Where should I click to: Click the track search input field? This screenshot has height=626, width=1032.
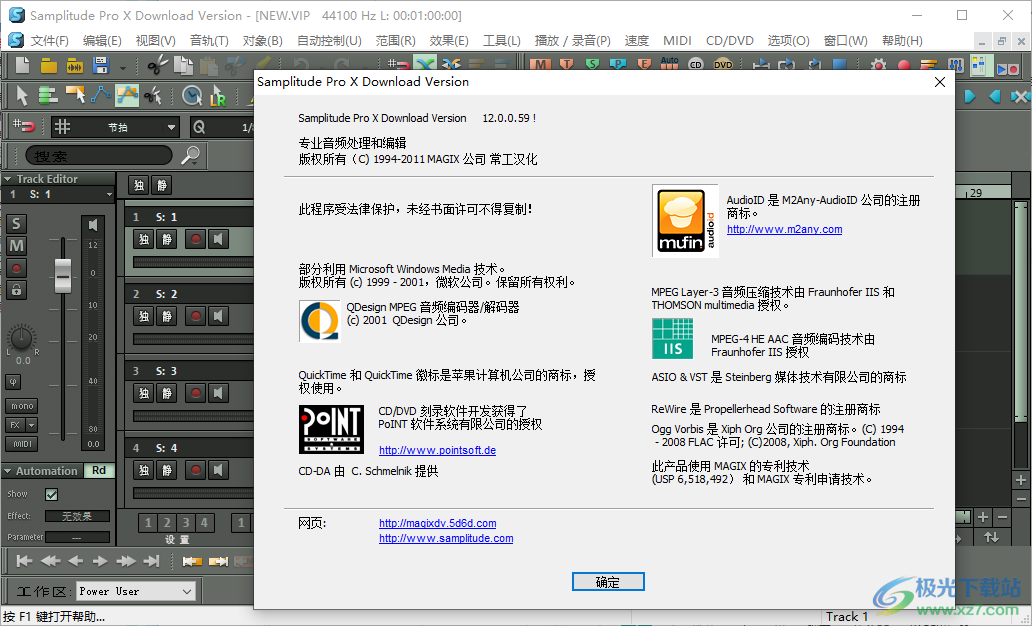tap(100, 154)
